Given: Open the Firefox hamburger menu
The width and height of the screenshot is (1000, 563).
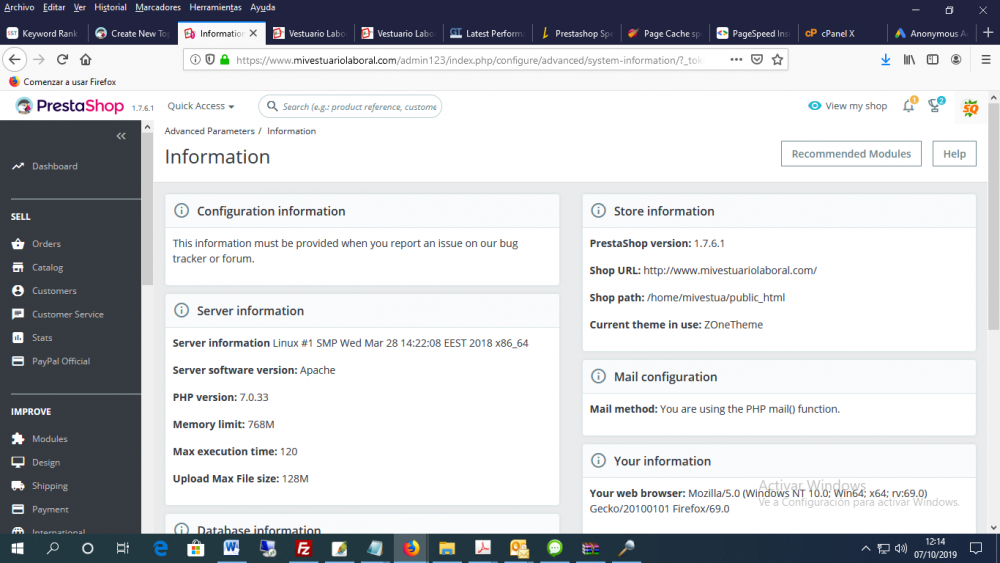Looking at the screenshot, I should click(x=985, y=59).
